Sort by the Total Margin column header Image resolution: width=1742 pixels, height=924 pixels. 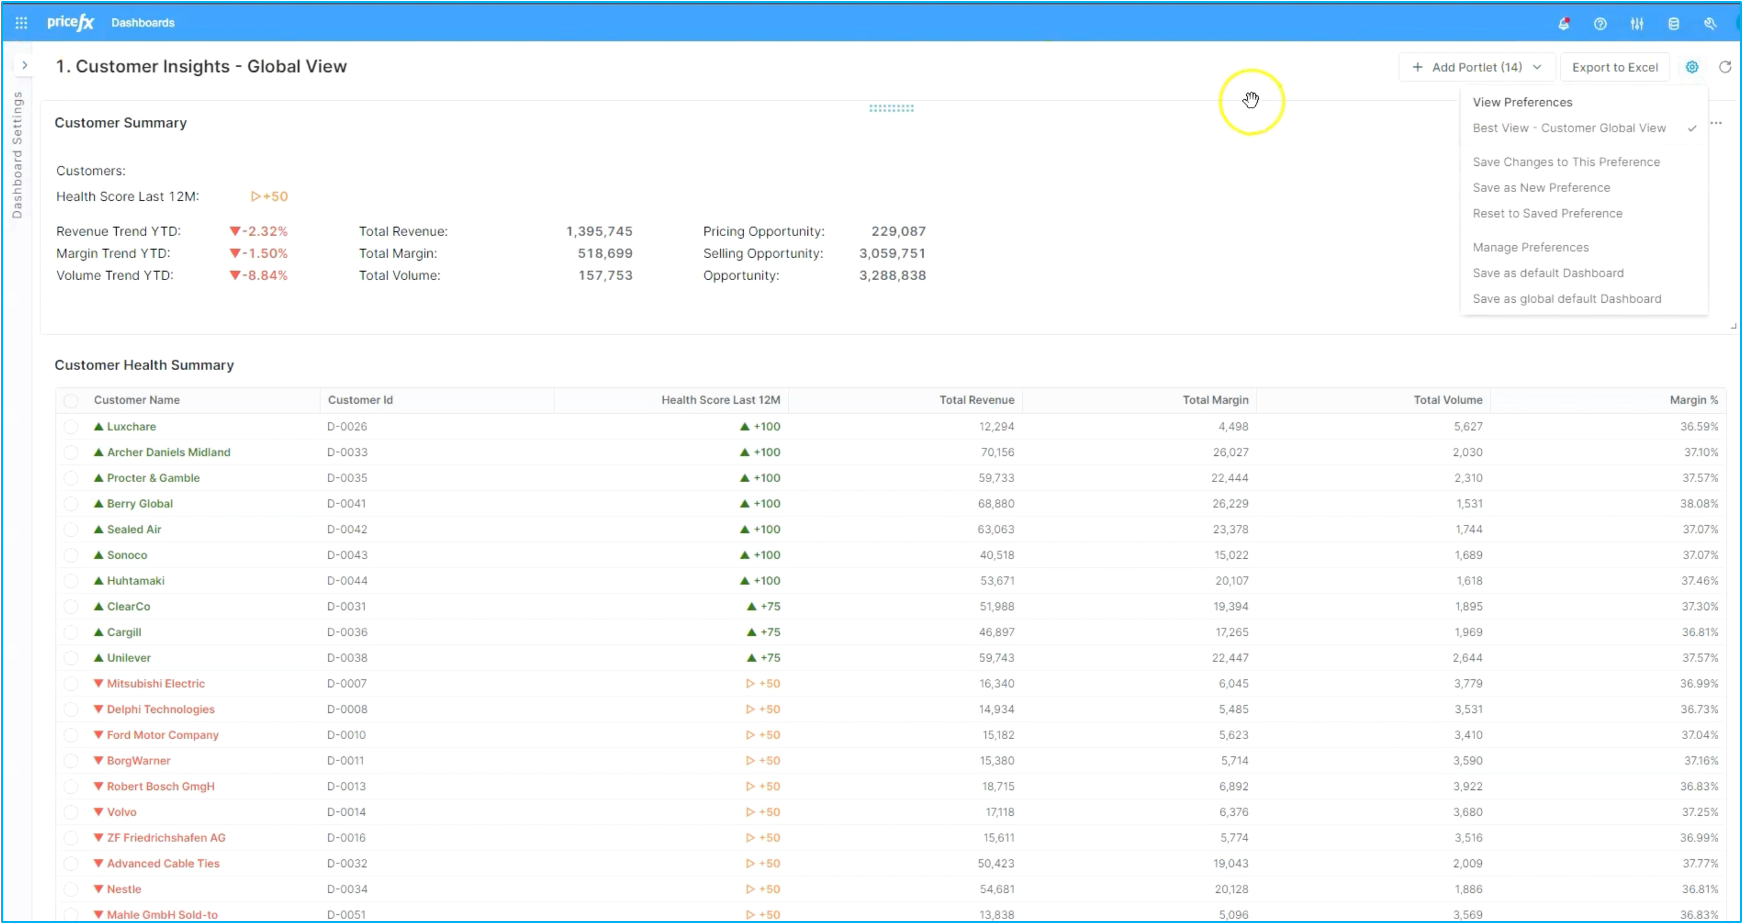pyautogui.click(x=1215, y=400)
